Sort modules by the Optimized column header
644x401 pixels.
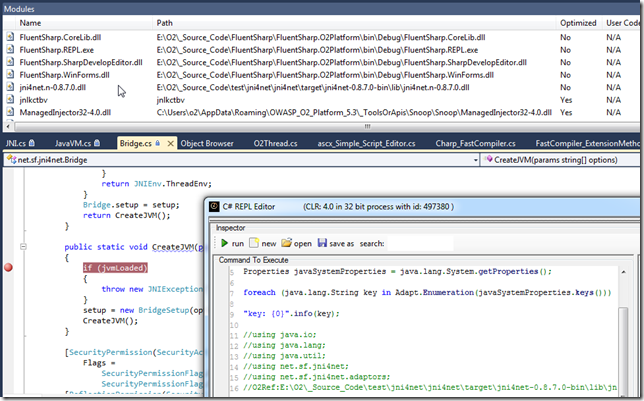coord(580,21)
